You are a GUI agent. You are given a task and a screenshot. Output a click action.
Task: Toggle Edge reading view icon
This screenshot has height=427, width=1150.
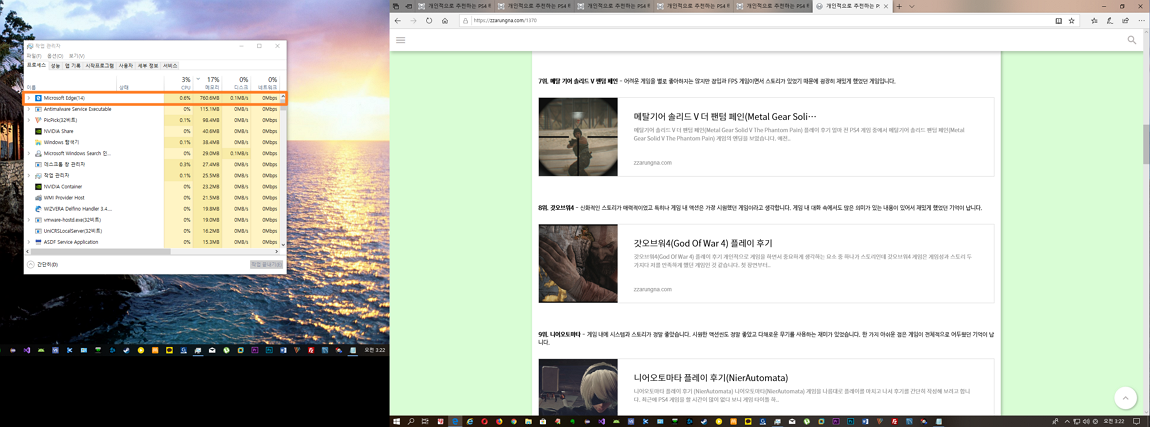tap(1058, 21)
